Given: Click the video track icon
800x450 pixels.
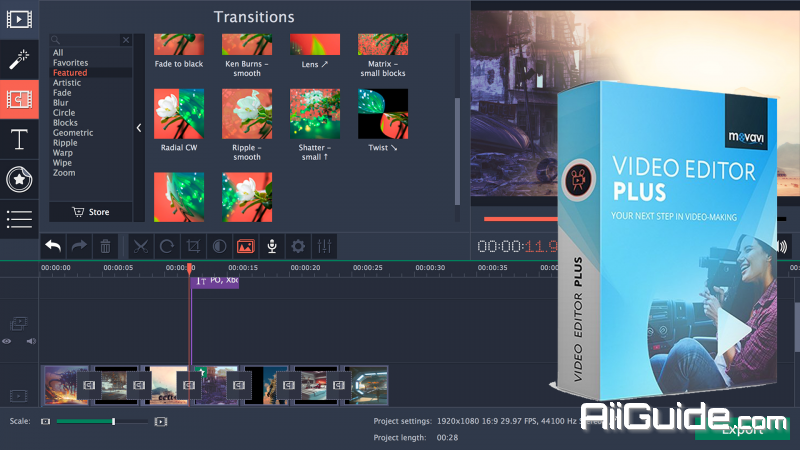Looking at the screenshot, I should (18, 395).
